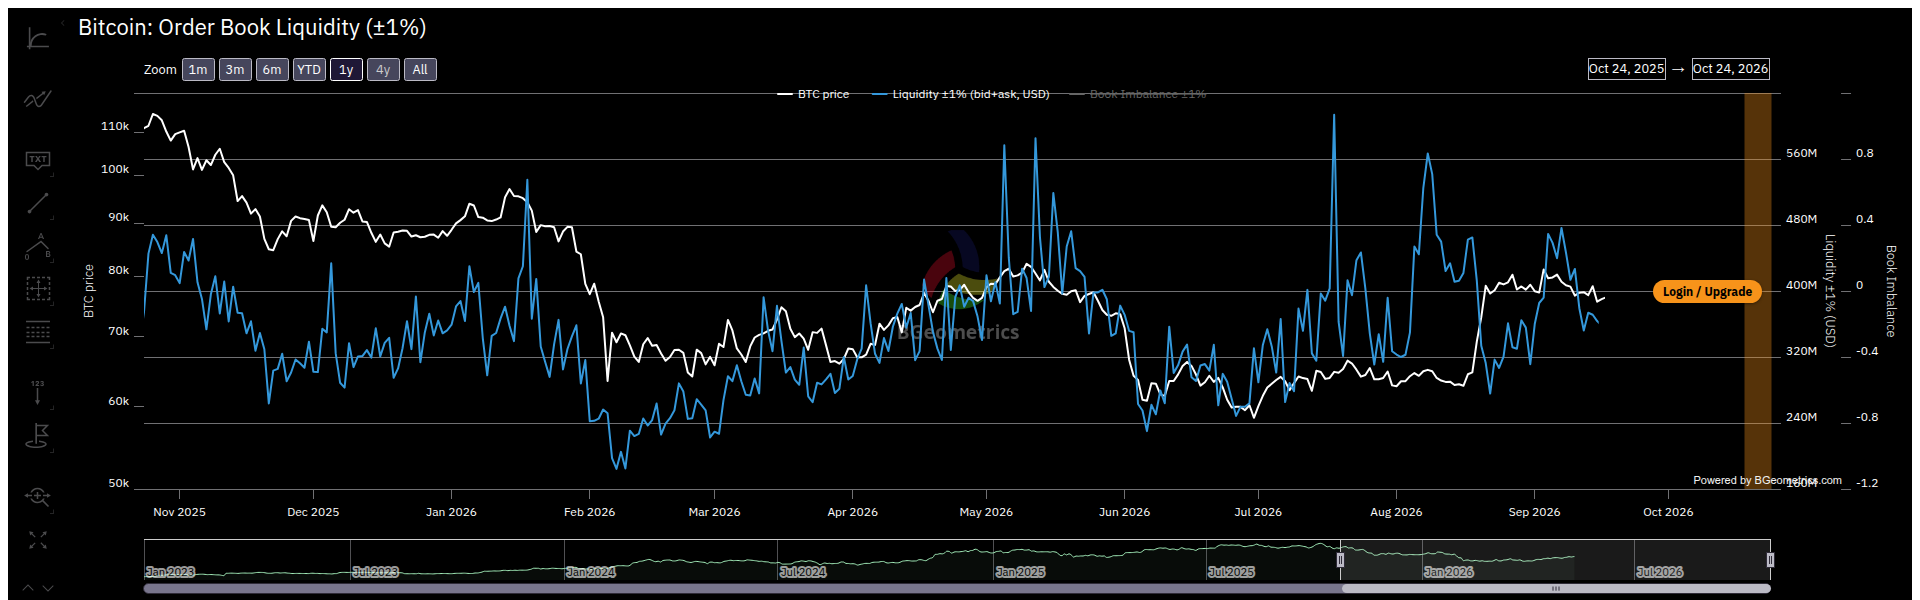The height and width of the screenshot is (600, 1920).
Task: Click the up arrow below toolbar
Action: pos(28,588)
